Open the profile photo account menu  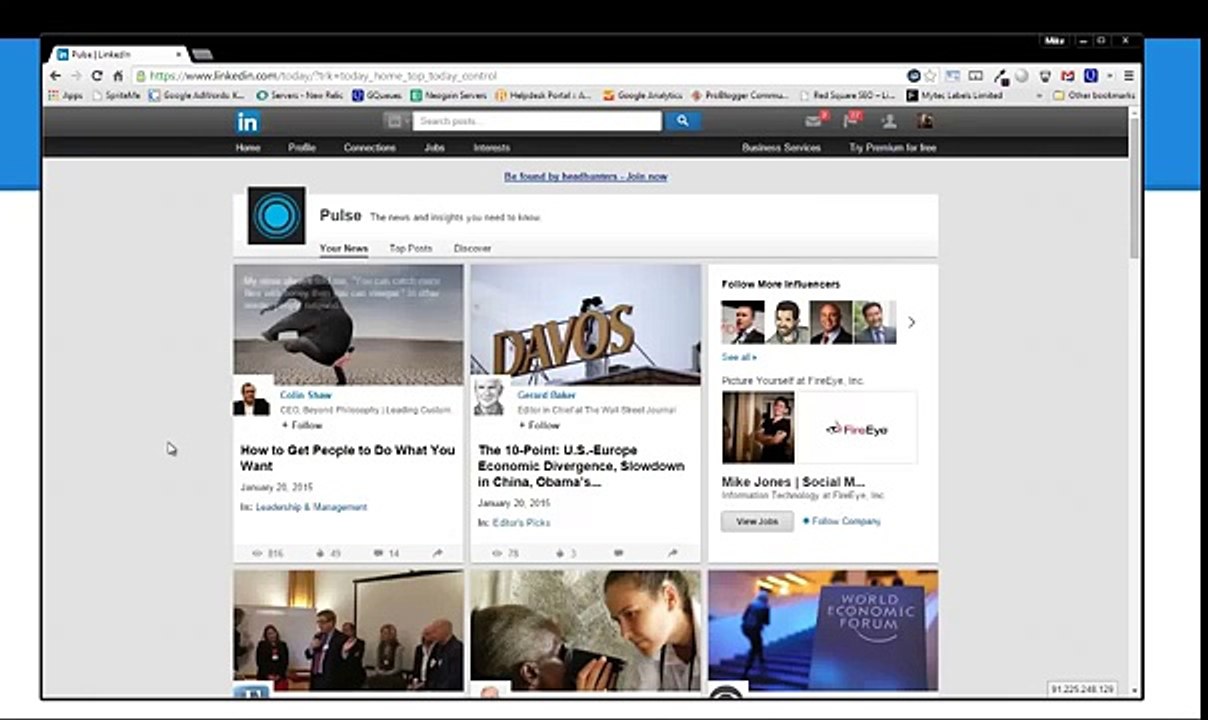tap(925, 121)
